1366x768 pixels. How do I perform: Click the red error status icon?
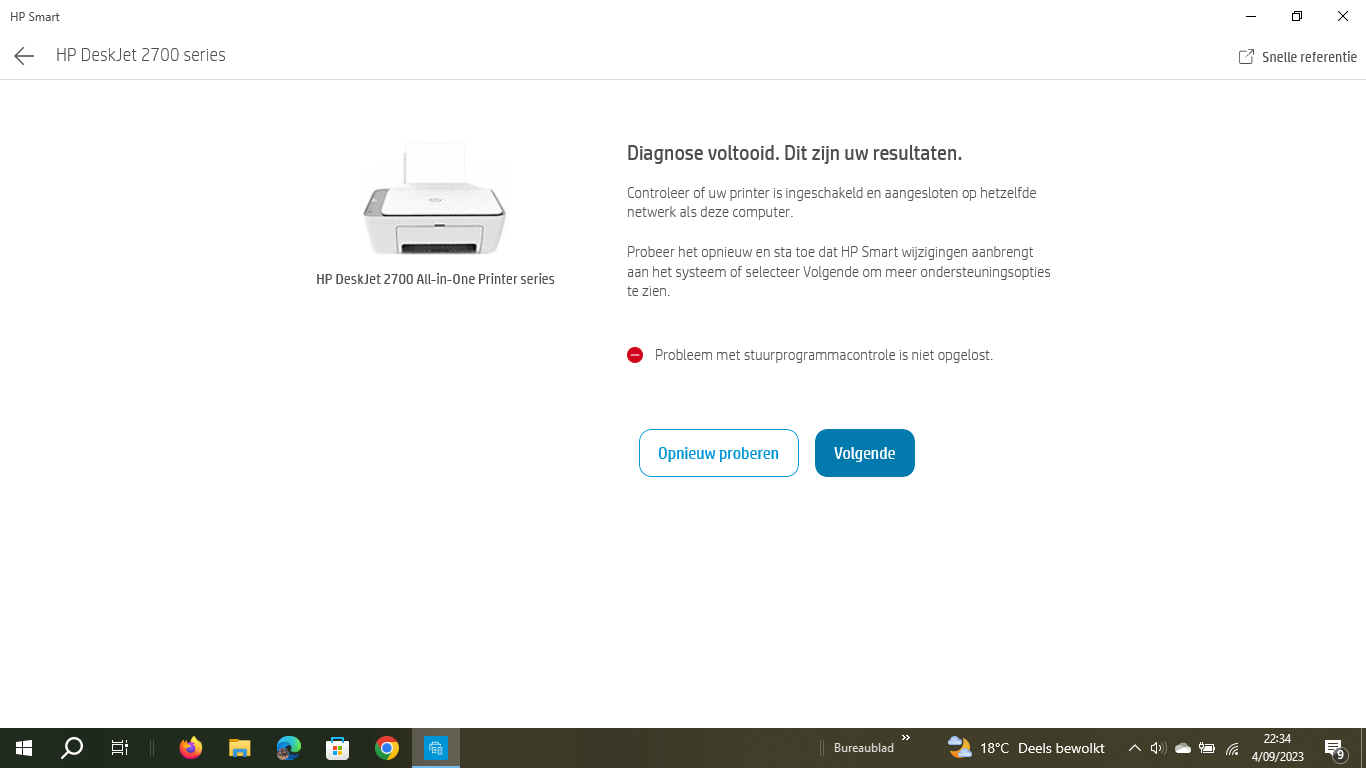635,355
